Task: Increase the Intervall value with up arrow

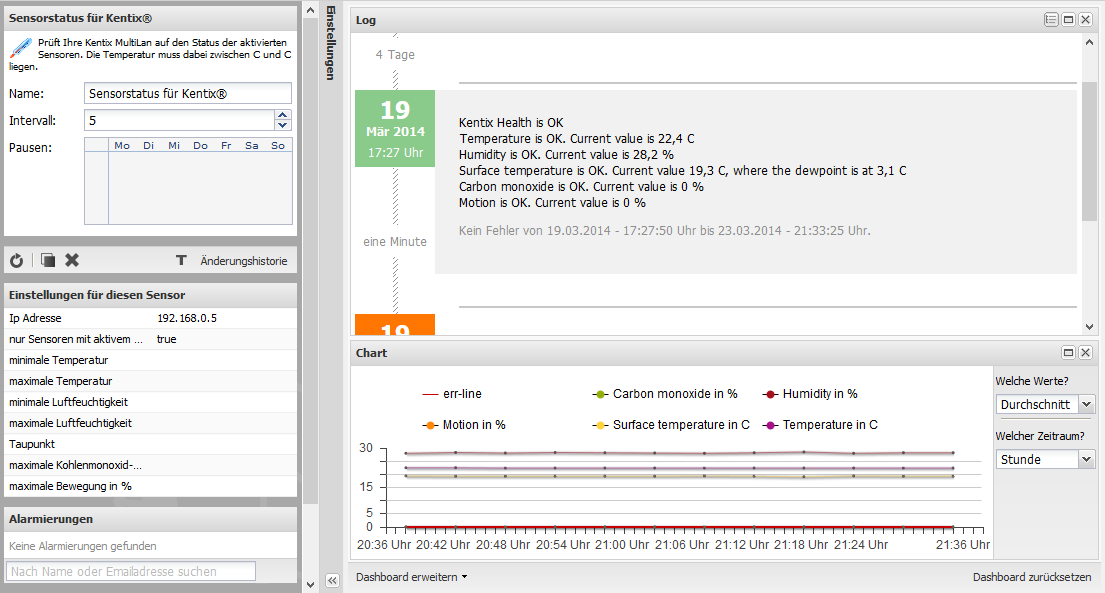Action: 283,116
